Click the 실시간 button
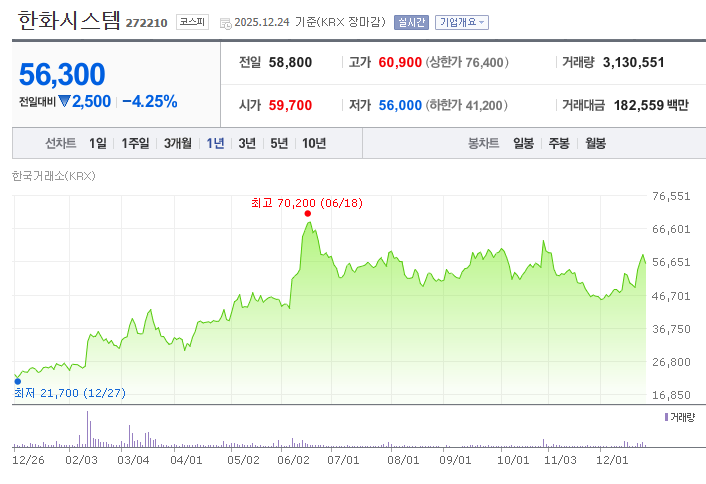 pyautogui.click(x=411, y=23)
